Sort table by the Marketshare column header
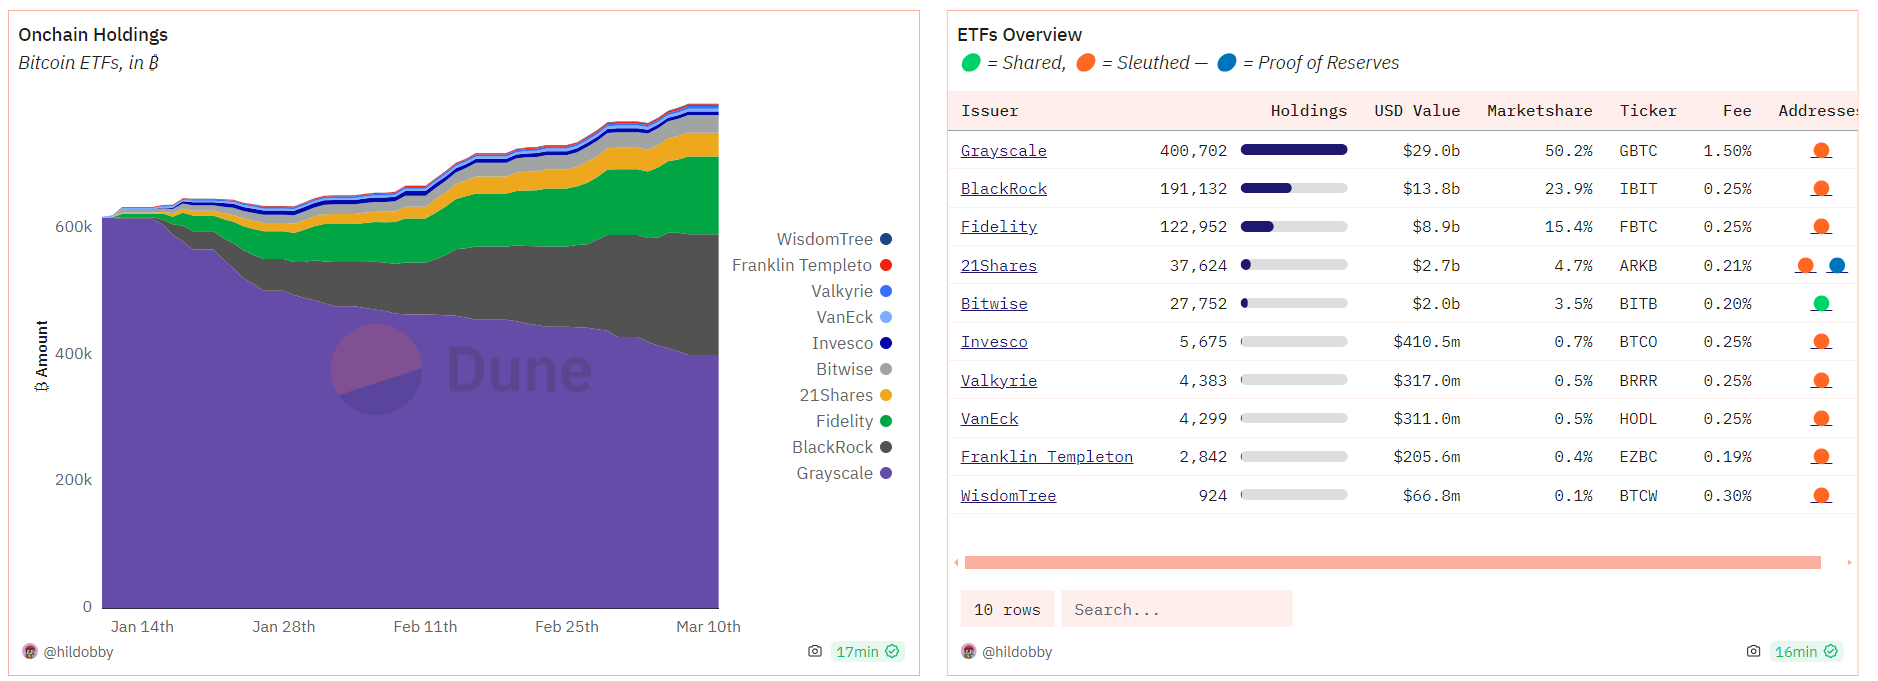 coord(1539,111)
